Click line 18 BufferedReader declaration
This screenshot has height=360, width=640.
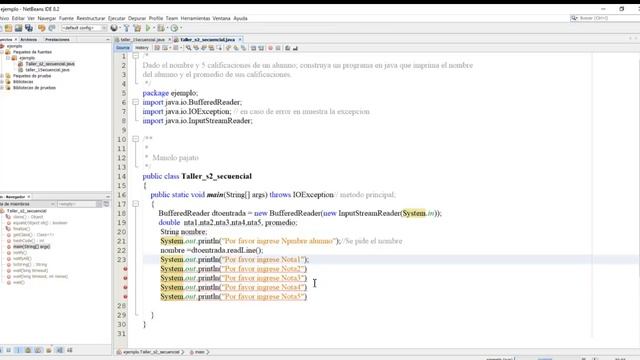pyautogui.click(x=300, y=213)
